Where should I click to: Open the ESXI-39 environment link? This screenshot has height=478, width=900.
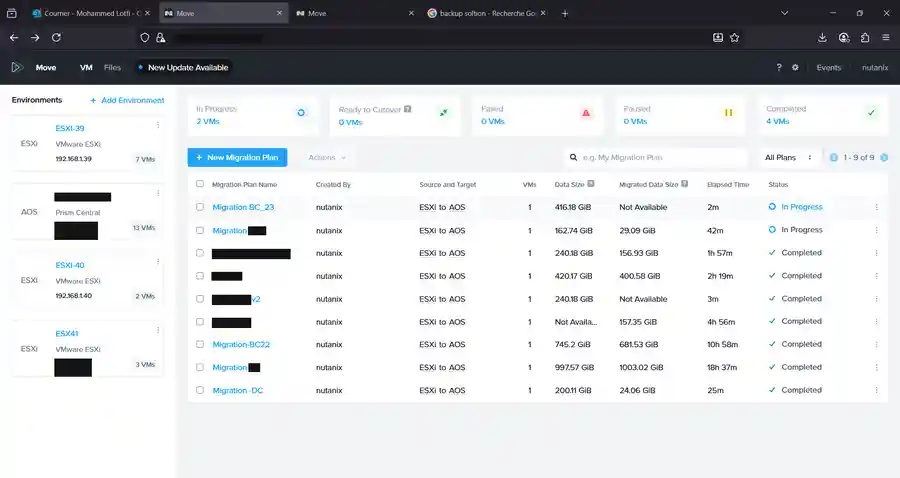point(69,128)
